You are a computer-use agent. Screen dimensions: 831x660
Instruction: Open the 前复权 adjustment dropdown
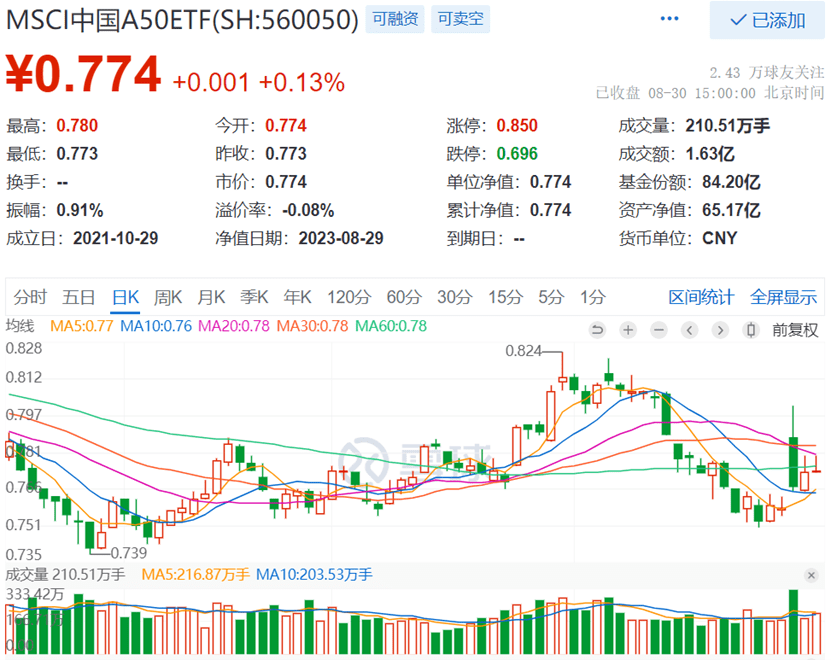[x=795, y=329]
